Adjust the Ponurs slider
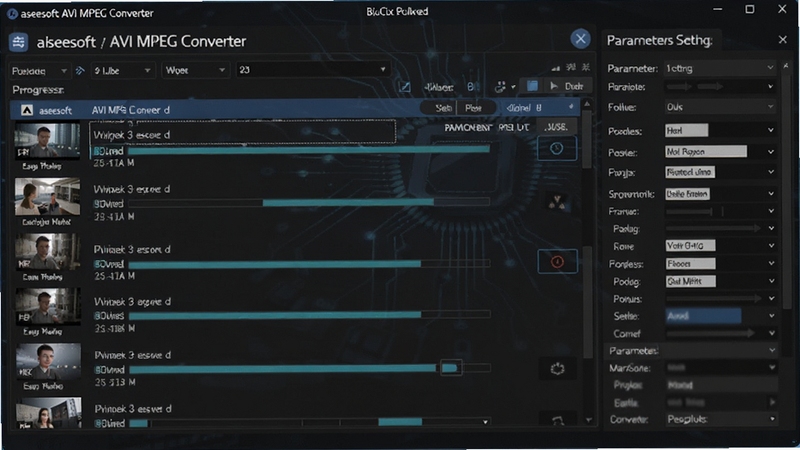Viewport: 800px width, 450px height. tap(713, 298)
